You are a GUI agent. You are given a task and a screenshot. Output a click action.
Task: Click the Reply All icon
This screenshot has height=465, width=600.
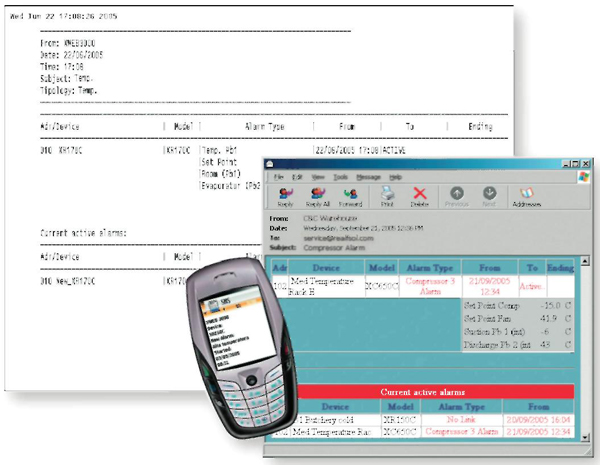[318, 196]
